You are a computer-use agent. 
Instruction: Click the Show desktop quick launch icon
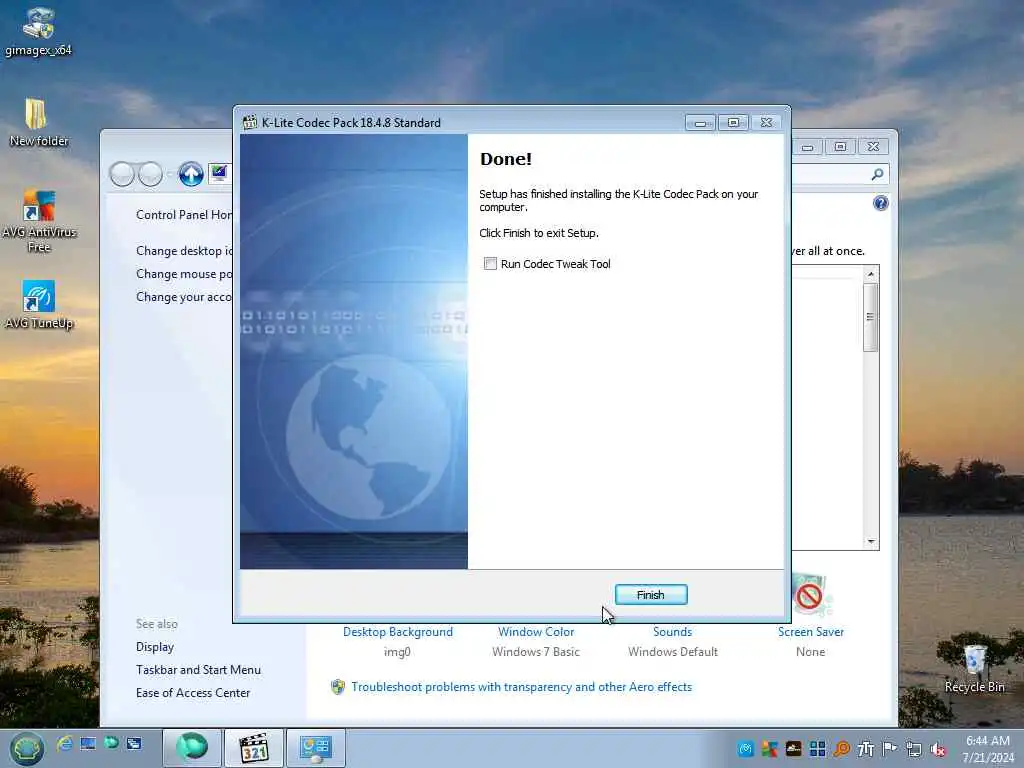[88, 743]
